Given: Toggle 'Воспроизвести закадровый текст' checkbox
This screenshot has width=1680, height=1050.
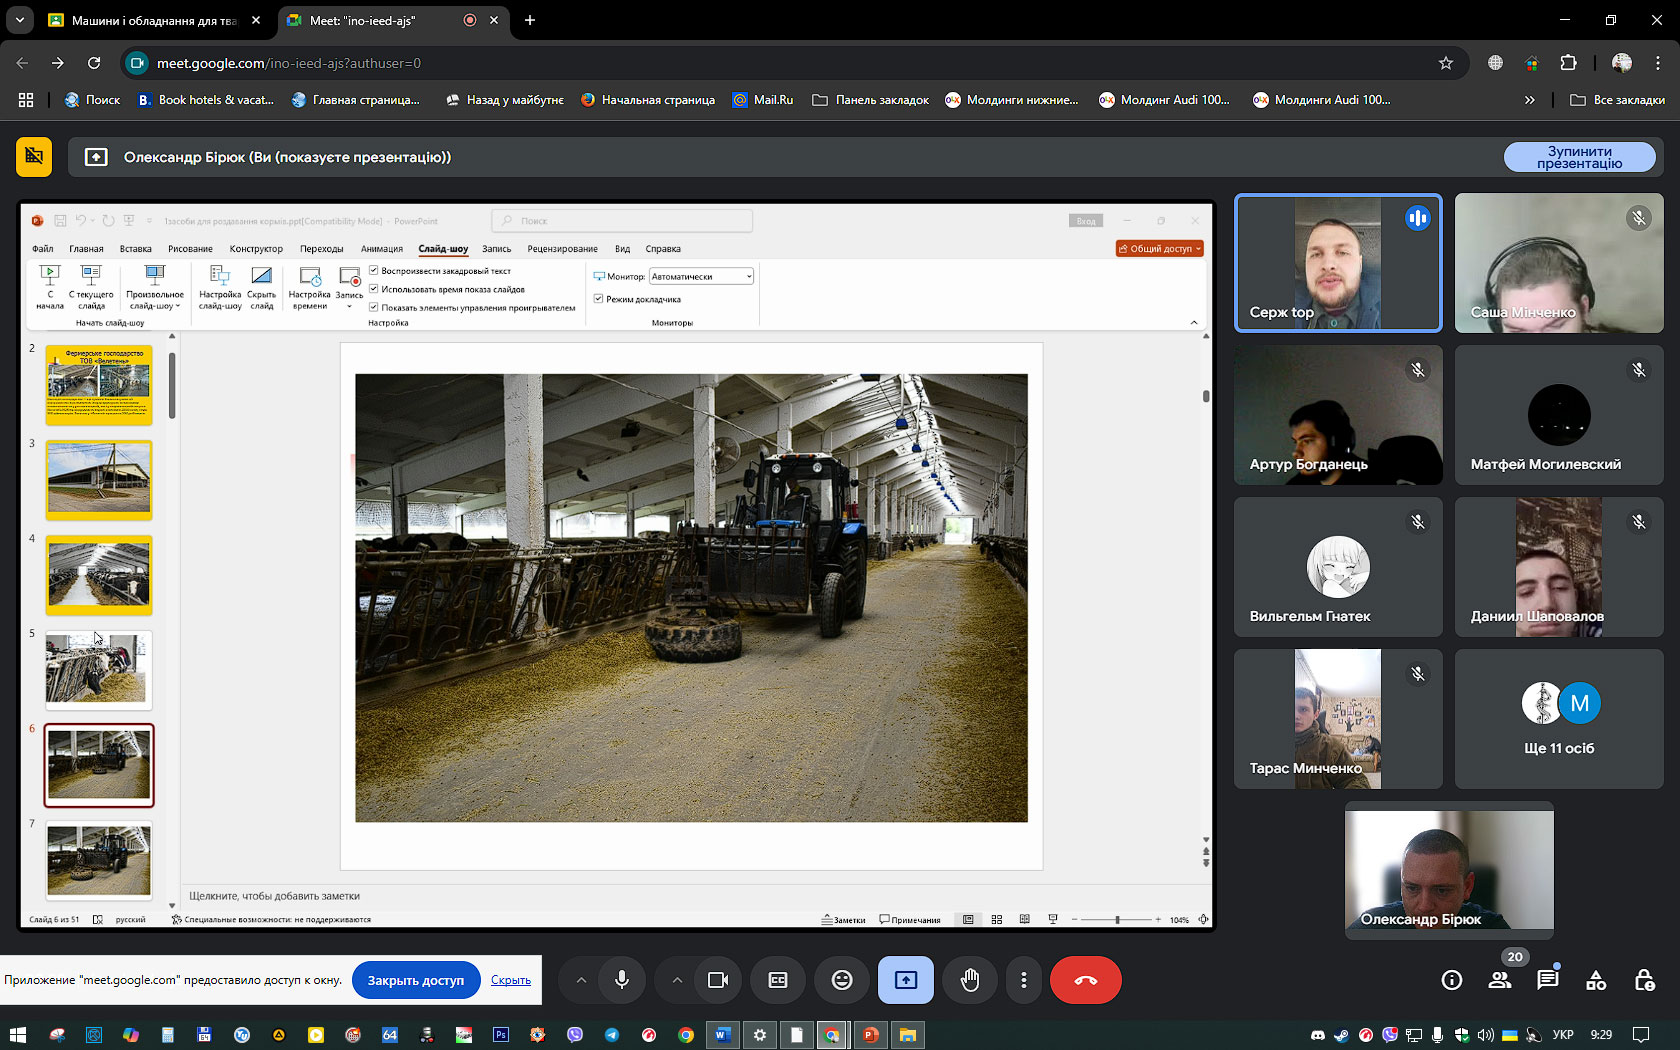Looking at the screenshot, I should [374, 270].
